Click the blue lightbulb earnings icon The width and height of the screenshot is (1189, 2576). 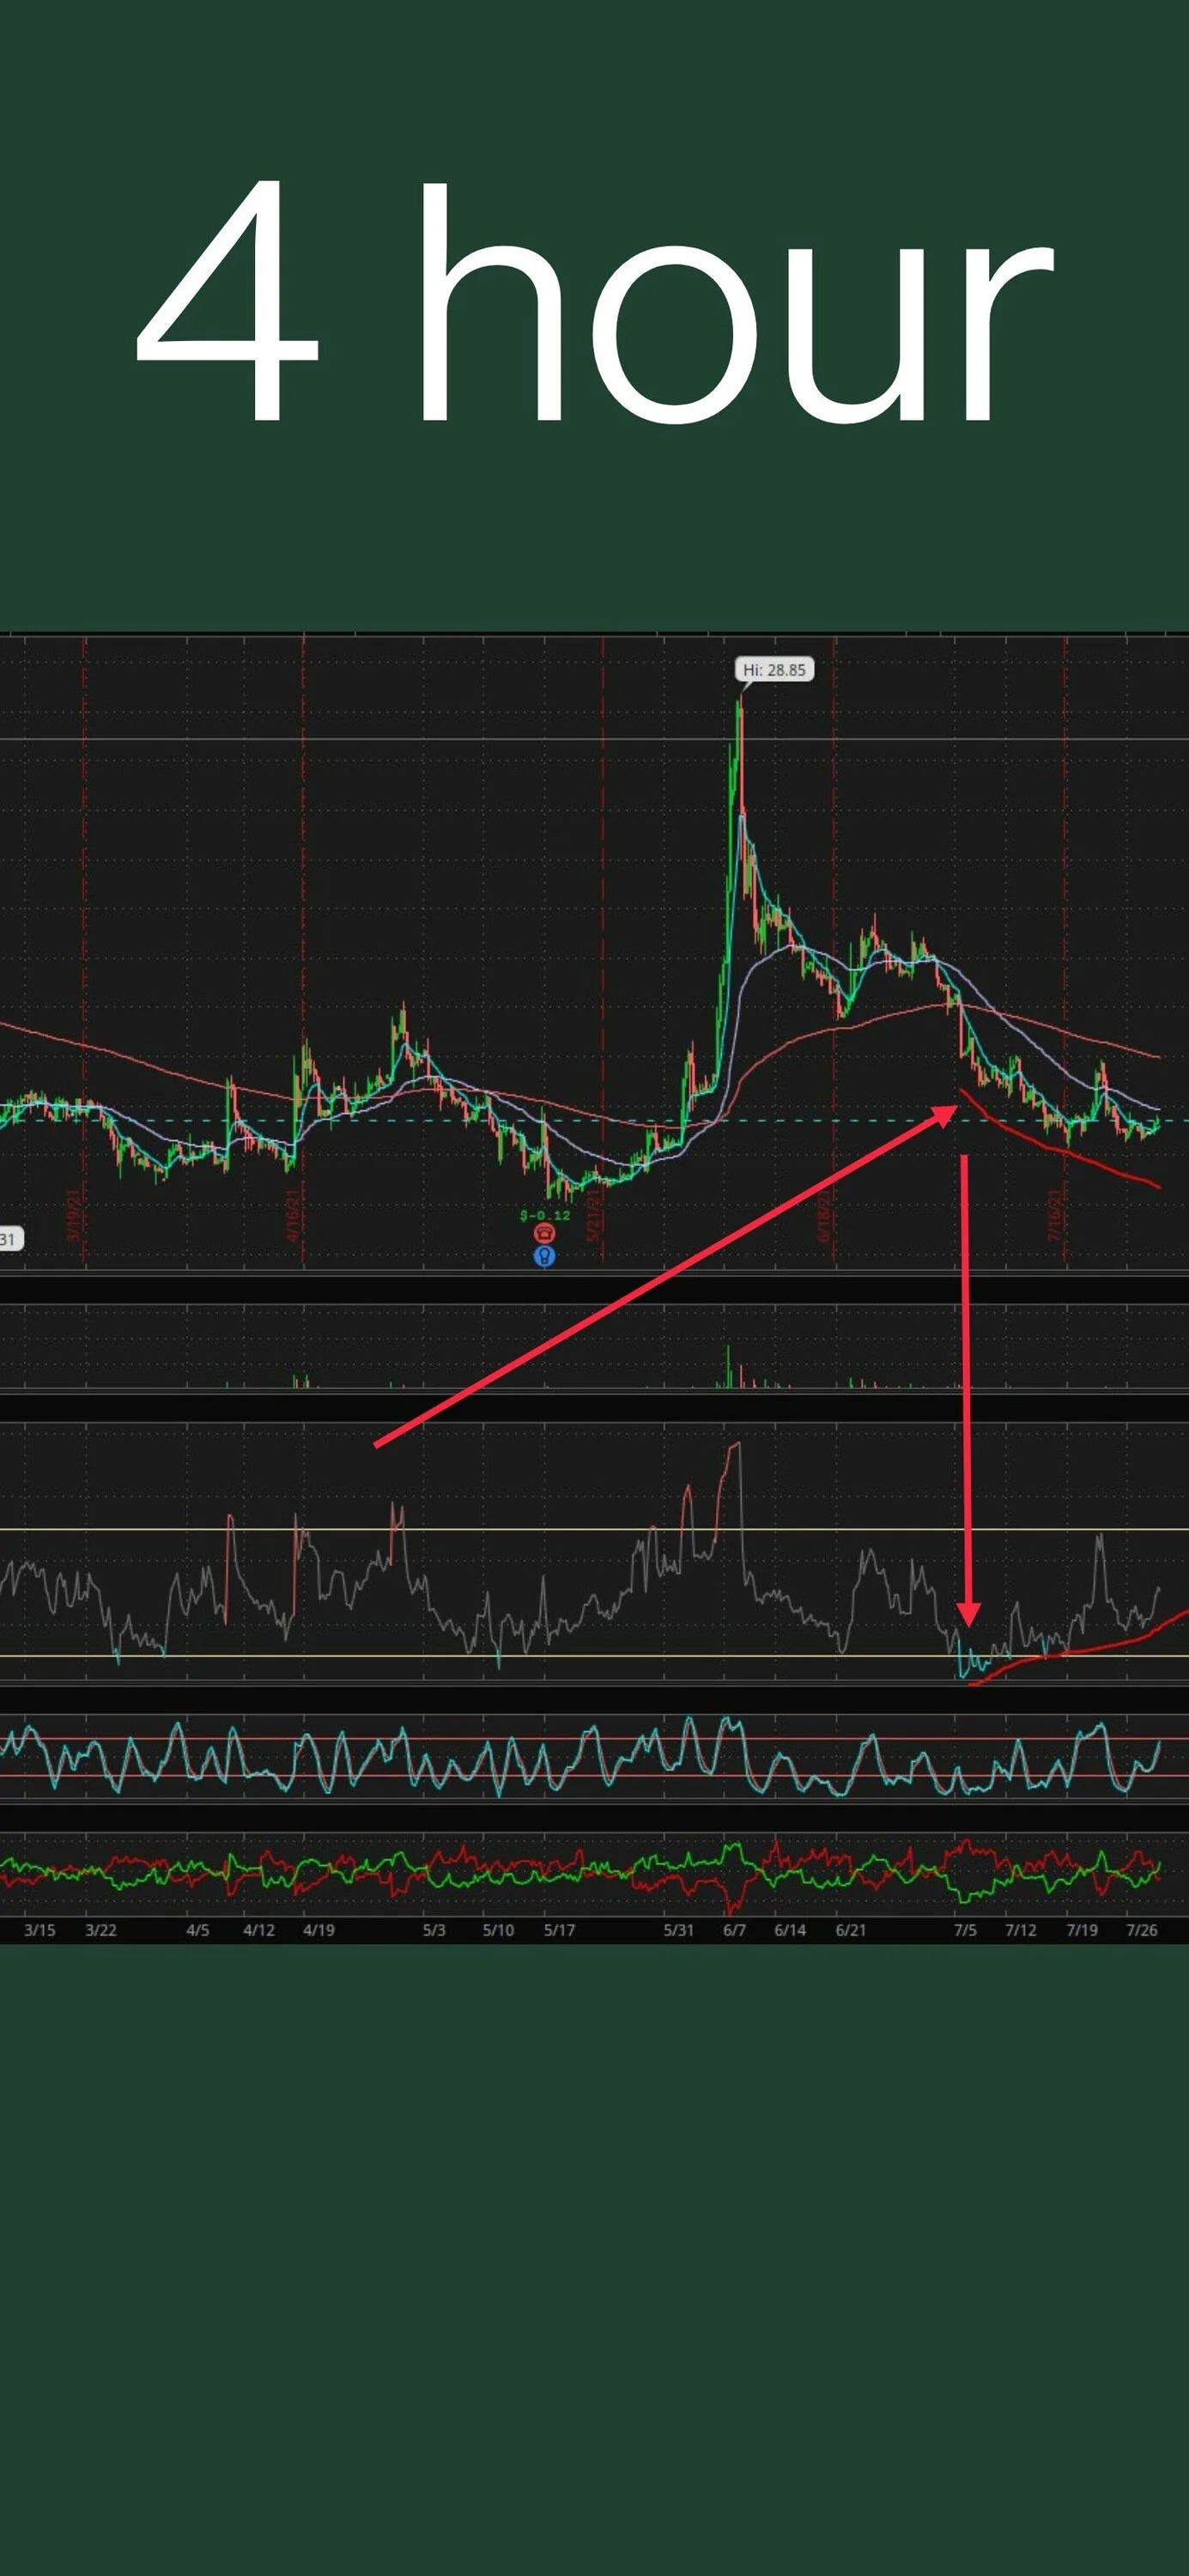(x=544, y=1256)
